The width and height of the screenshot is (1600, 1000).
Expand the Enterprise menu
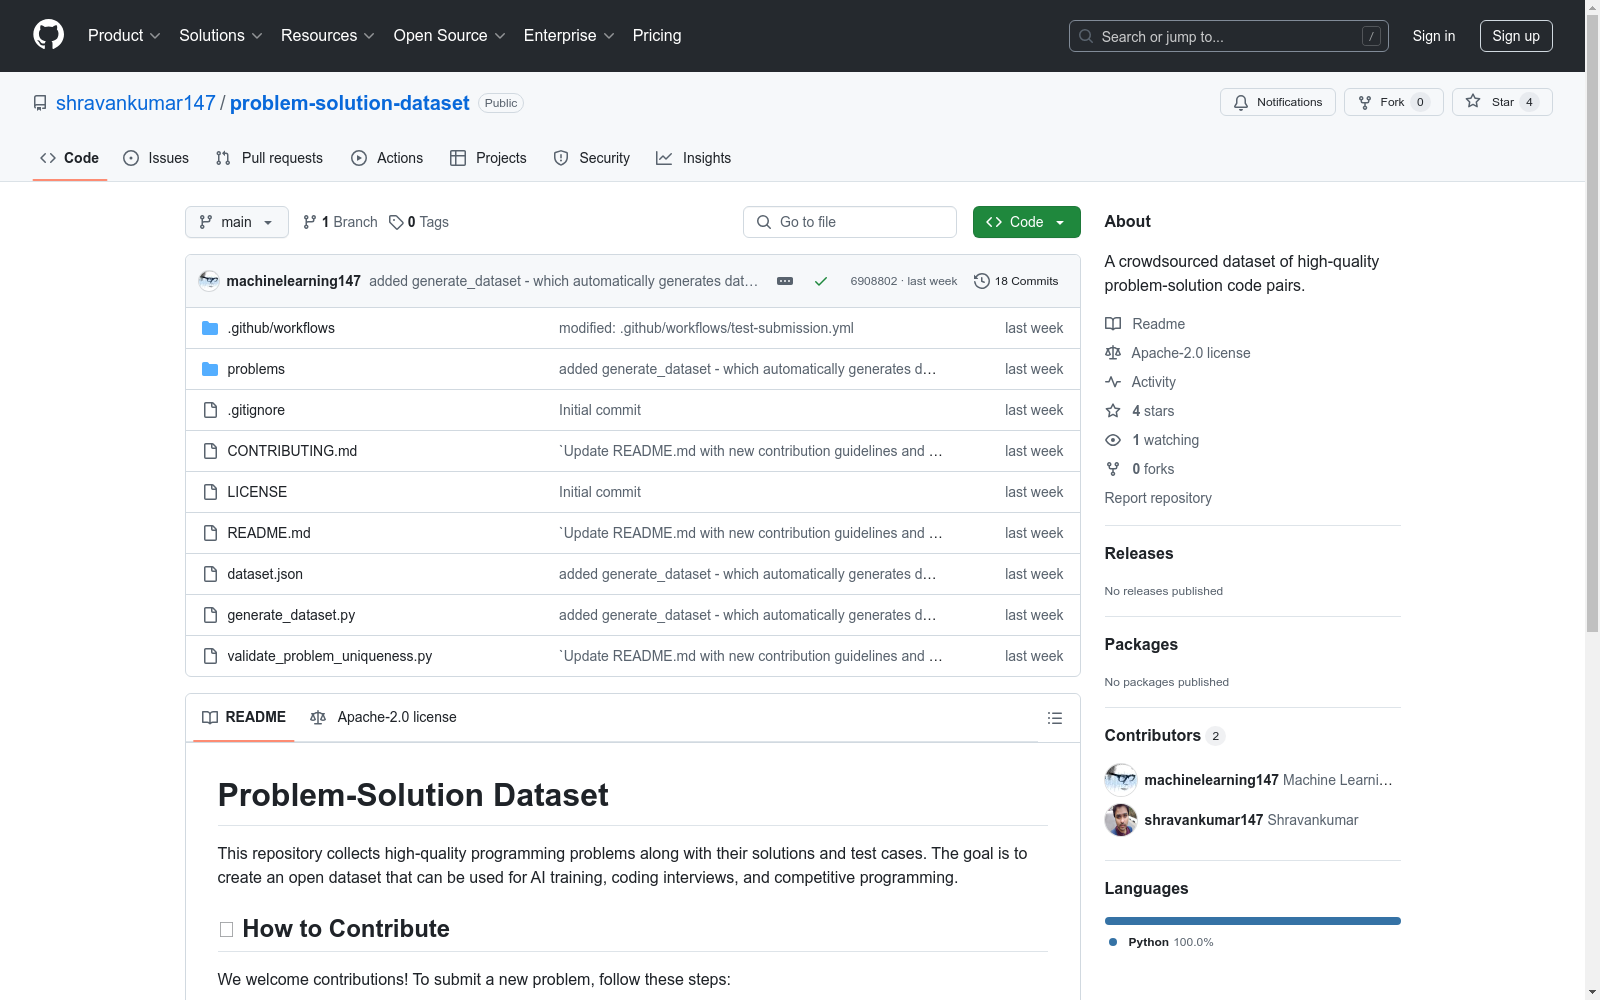pyautogui.click(x=569, y=36)
